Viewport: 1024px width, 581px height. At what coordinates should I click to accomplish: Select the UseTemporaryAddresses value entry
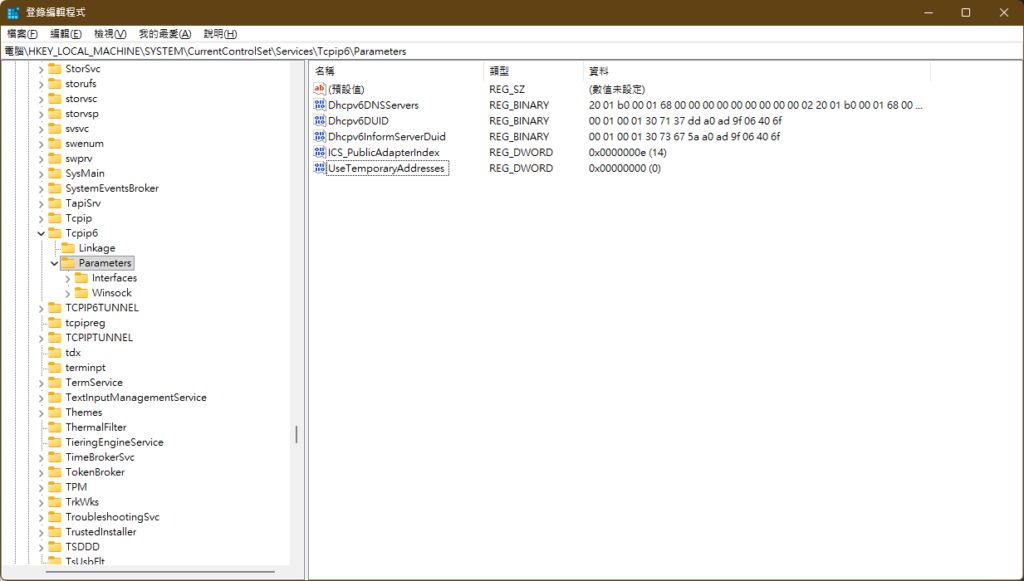(x=386, y=169)
